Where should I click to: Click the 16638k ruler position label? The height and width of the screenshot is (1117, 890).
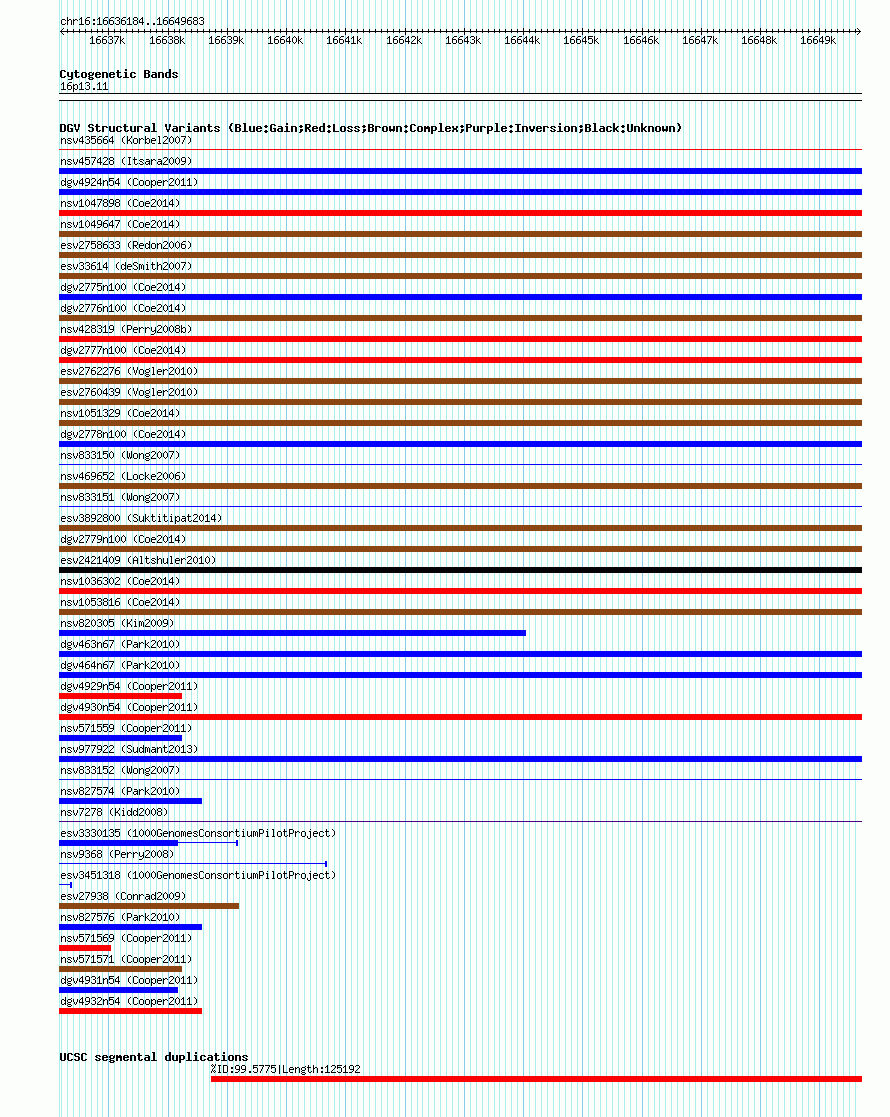[167, 41]
